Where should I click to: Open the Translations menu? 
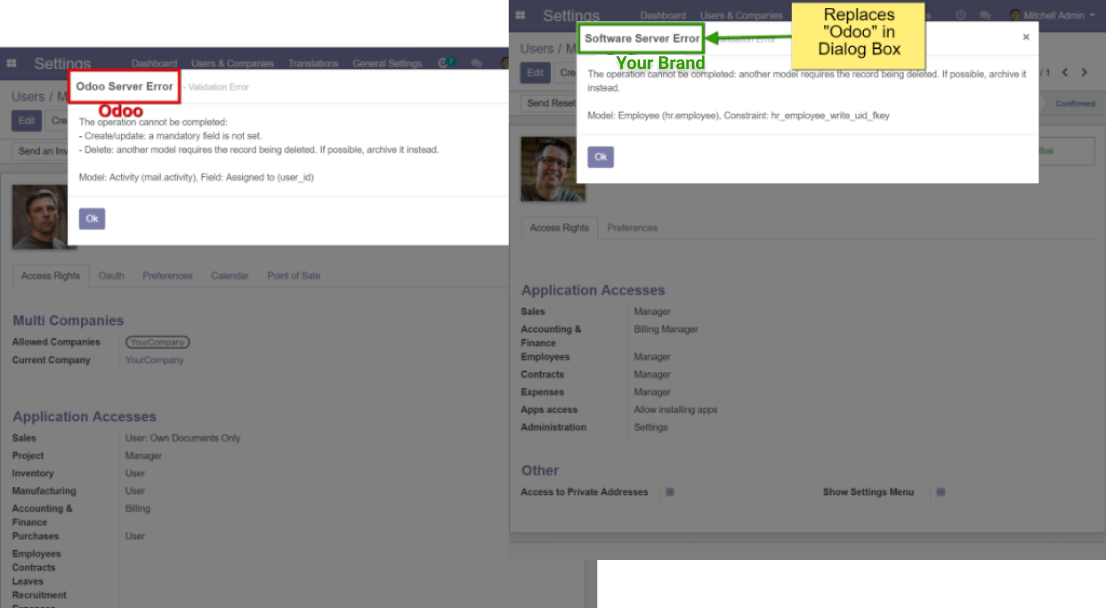pyautogui.click(x=313, y=63)
